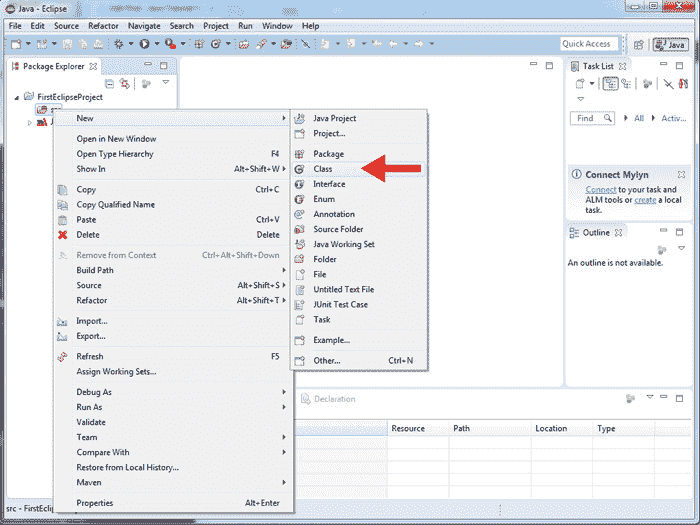Click Open Type Hierarchy menu entry

[173, 154]
